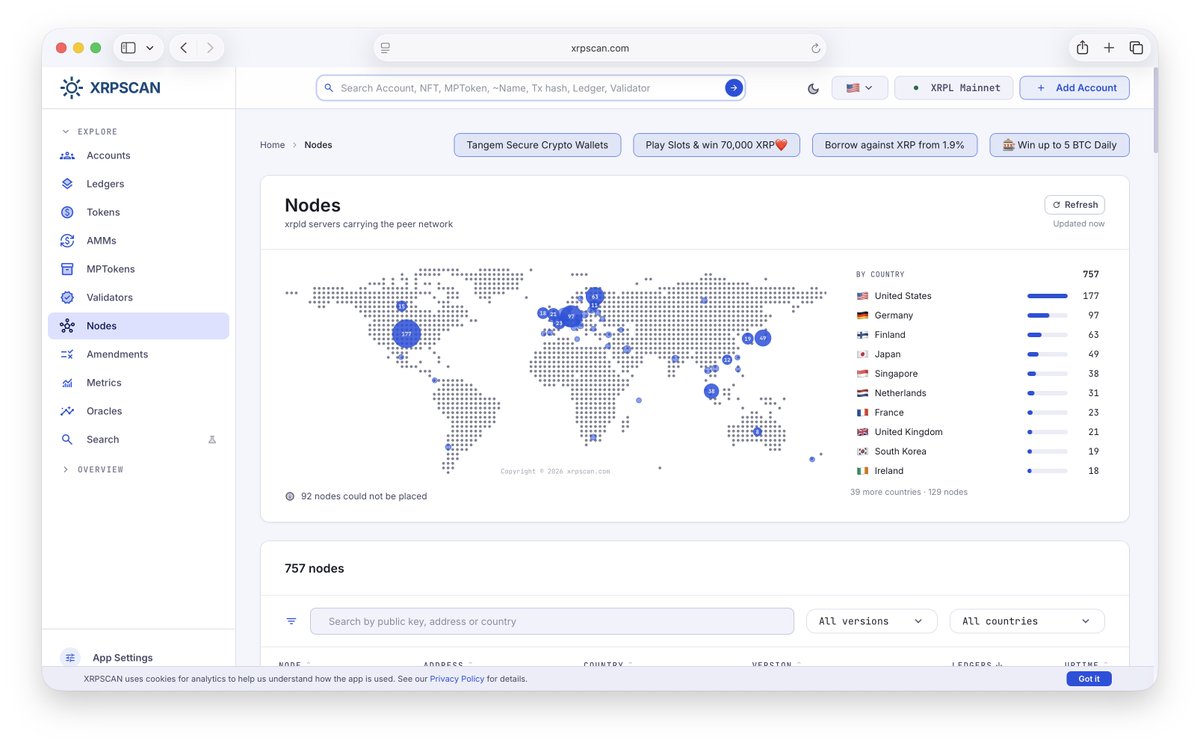Toggle dark mode moon icon
This screenshot has height=746, width=1200.
(x=813, y=88)
